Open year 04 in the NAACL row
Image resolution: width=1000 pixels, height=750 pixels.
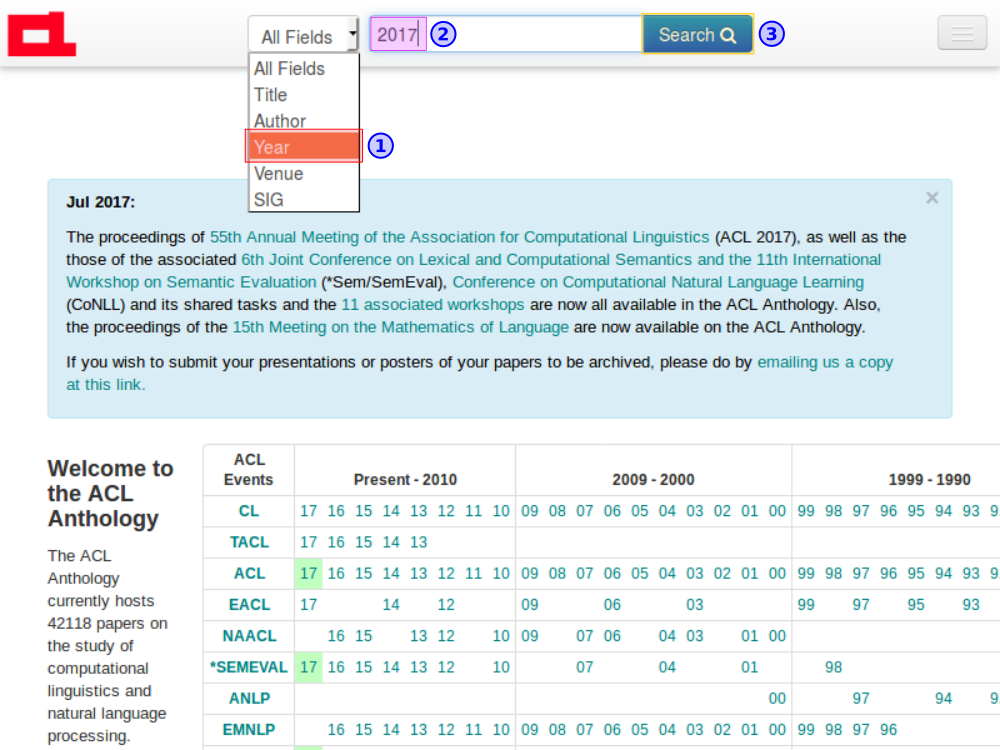(667, 636)
